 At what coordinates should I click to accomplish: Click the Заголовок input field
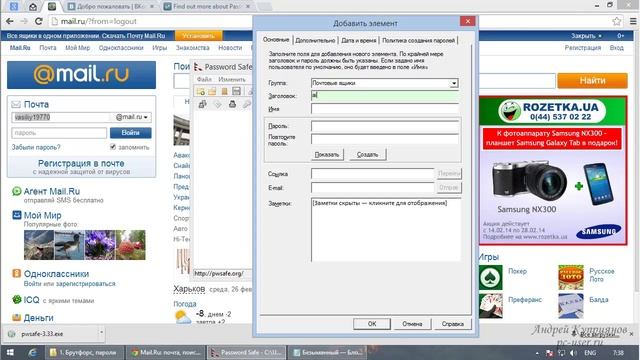(x=384, y=96)
